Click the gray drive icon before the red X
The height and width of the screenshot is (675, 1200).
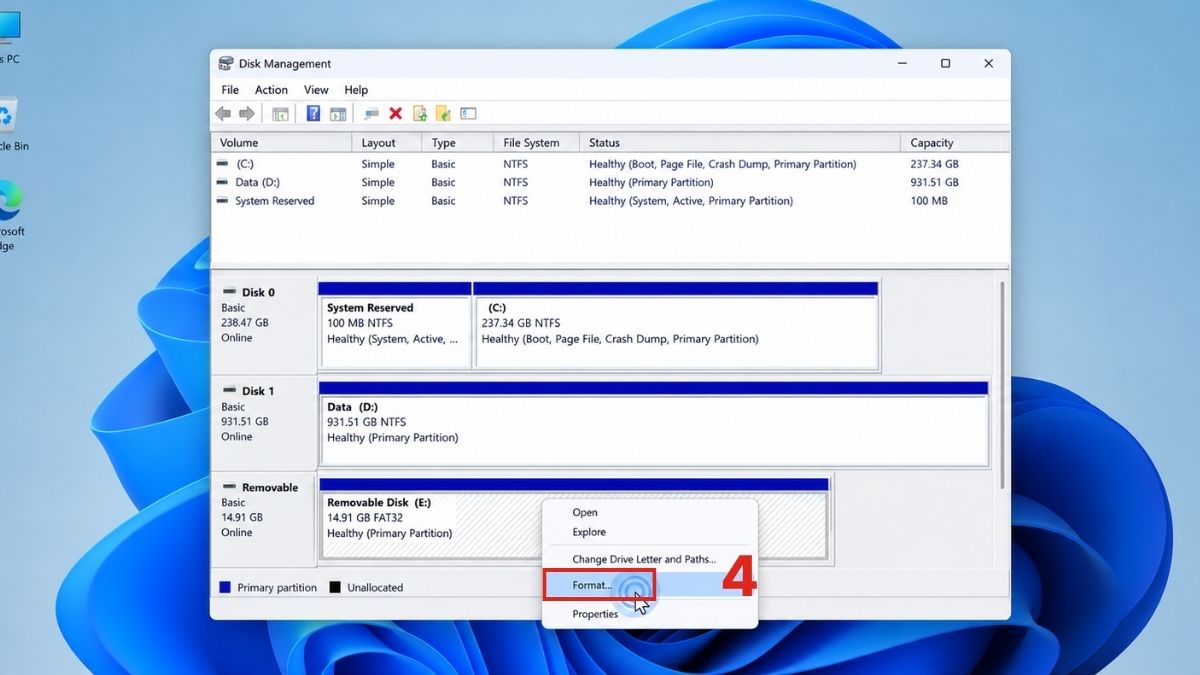[x=372, y=114]
